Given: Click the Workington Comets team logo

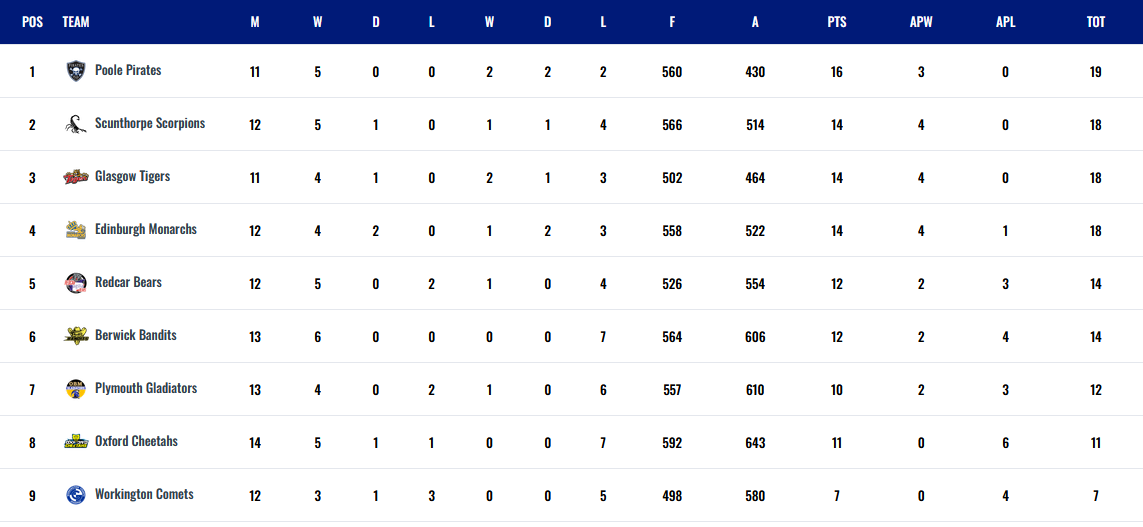Looking at the screenshot, I should point(76,495).
